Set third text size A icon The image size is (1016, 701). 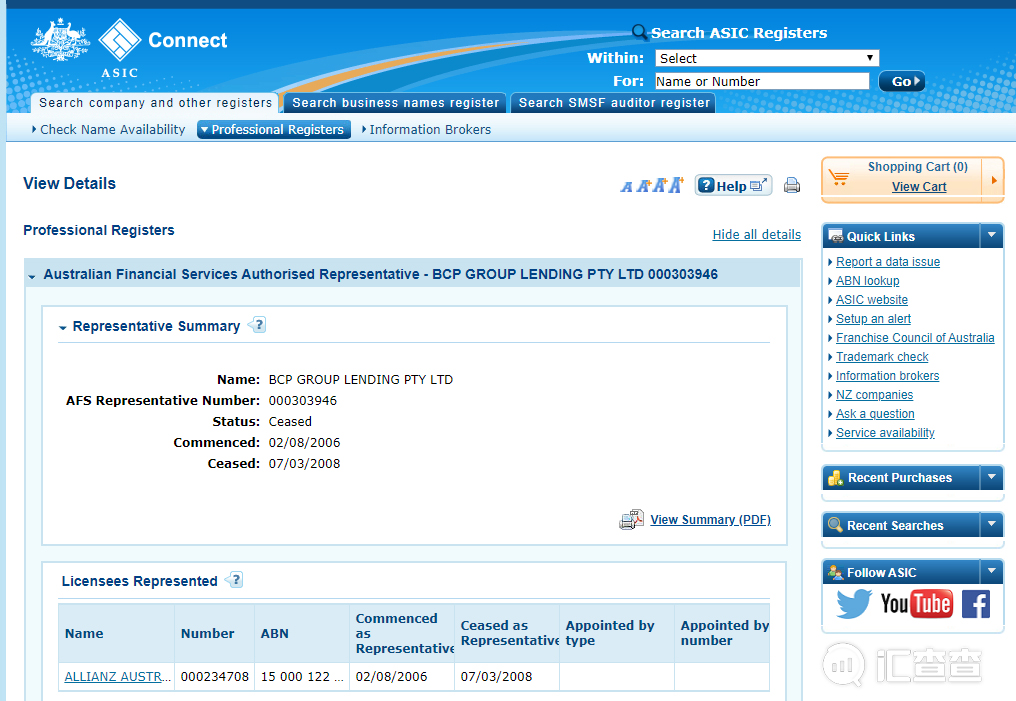tap(659, 186)
